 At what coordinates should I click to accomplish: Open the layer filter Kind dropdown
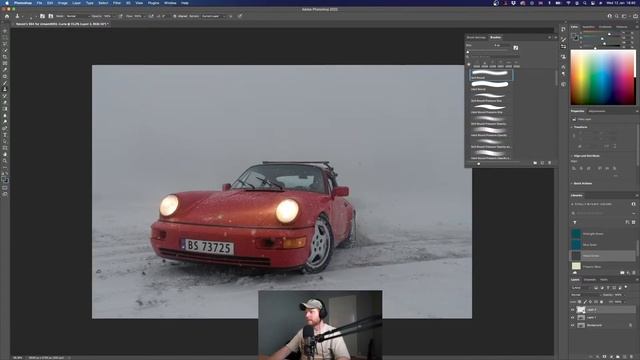(581, 287)
